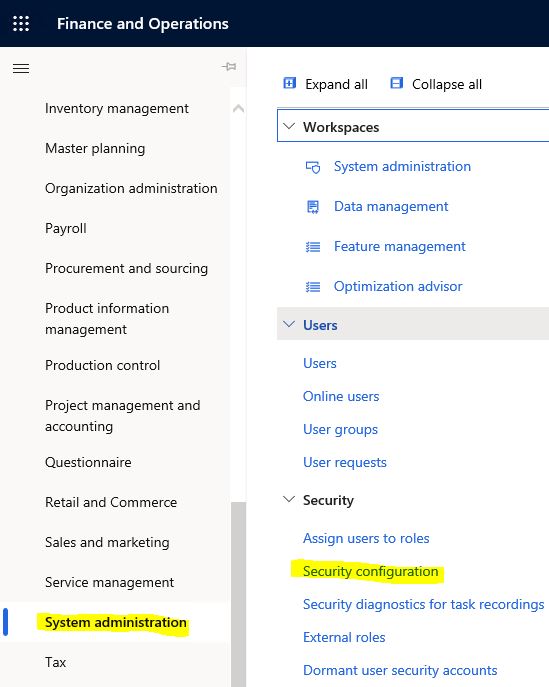Open Feature management list icon
The image size is (549, 687).
pyautogui.click(x=313, y=247)
